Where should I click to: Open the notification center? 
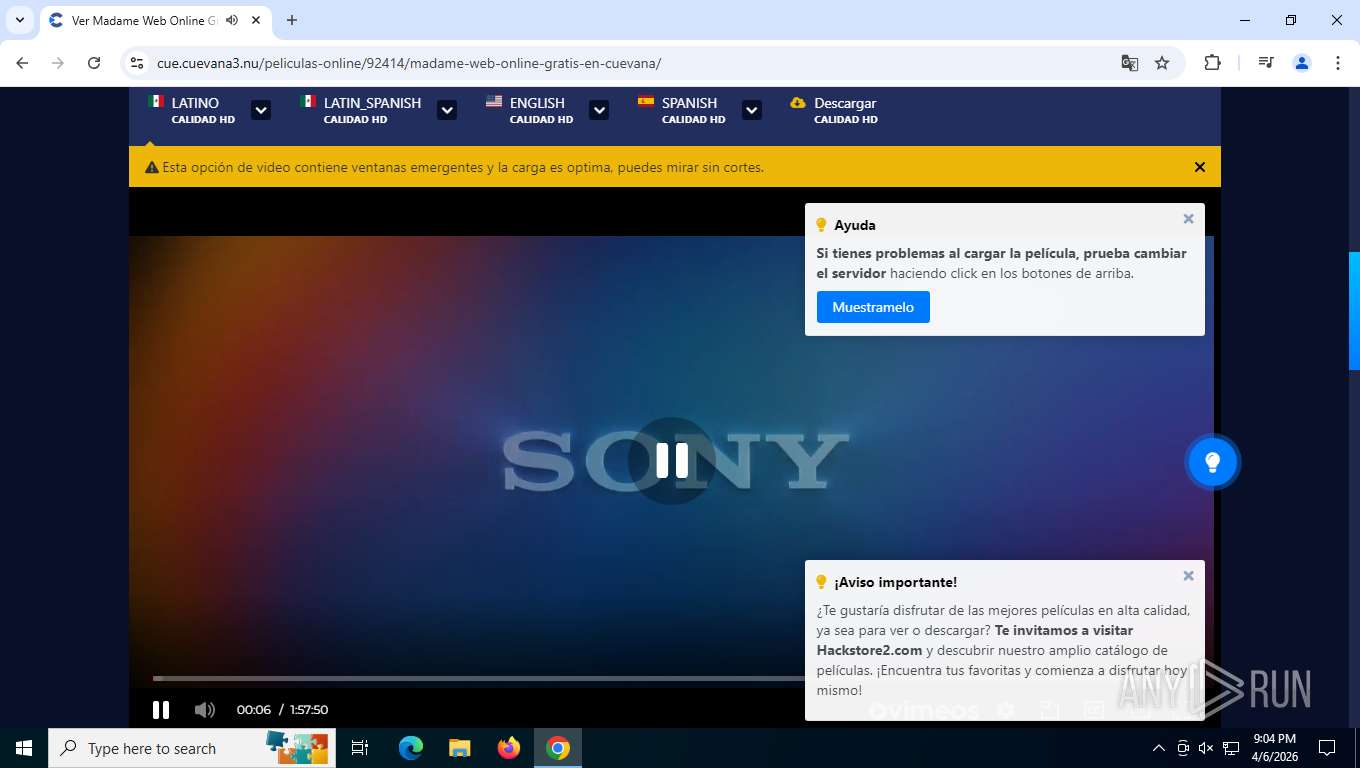pos(1327,748)
